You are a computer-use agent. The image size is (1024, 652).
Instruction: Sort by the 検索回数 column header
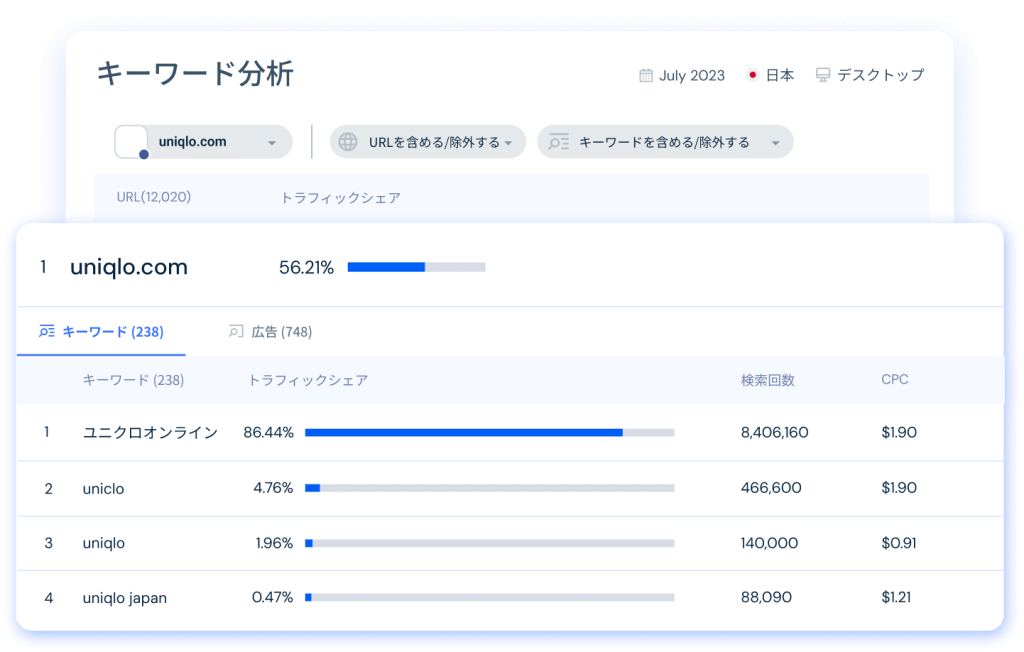pos(767,380)
